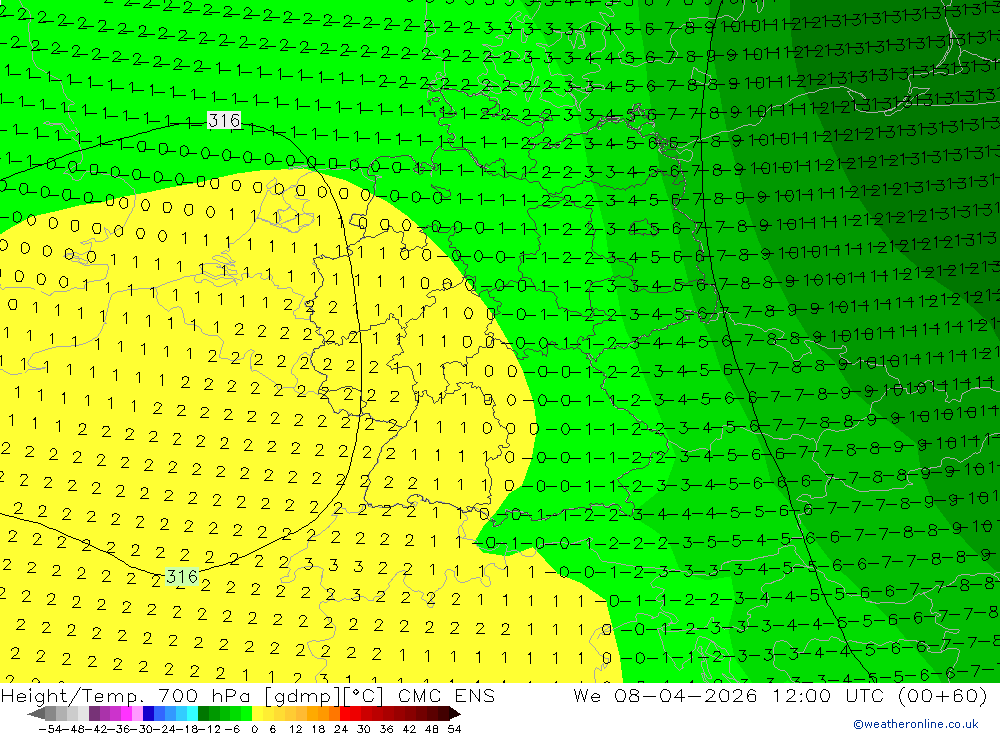Screen dimensions: 1000x733
Task: Click the 'CMC ENS' model label
Action: [446, 695]
